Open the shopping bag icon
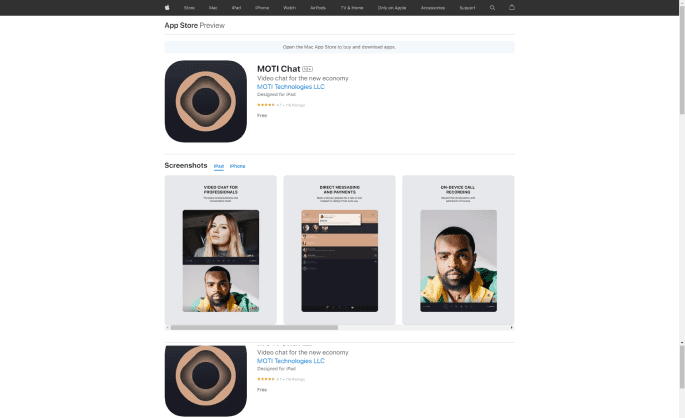685x418 pixels. pyautogui.click(x=512, y=7)
